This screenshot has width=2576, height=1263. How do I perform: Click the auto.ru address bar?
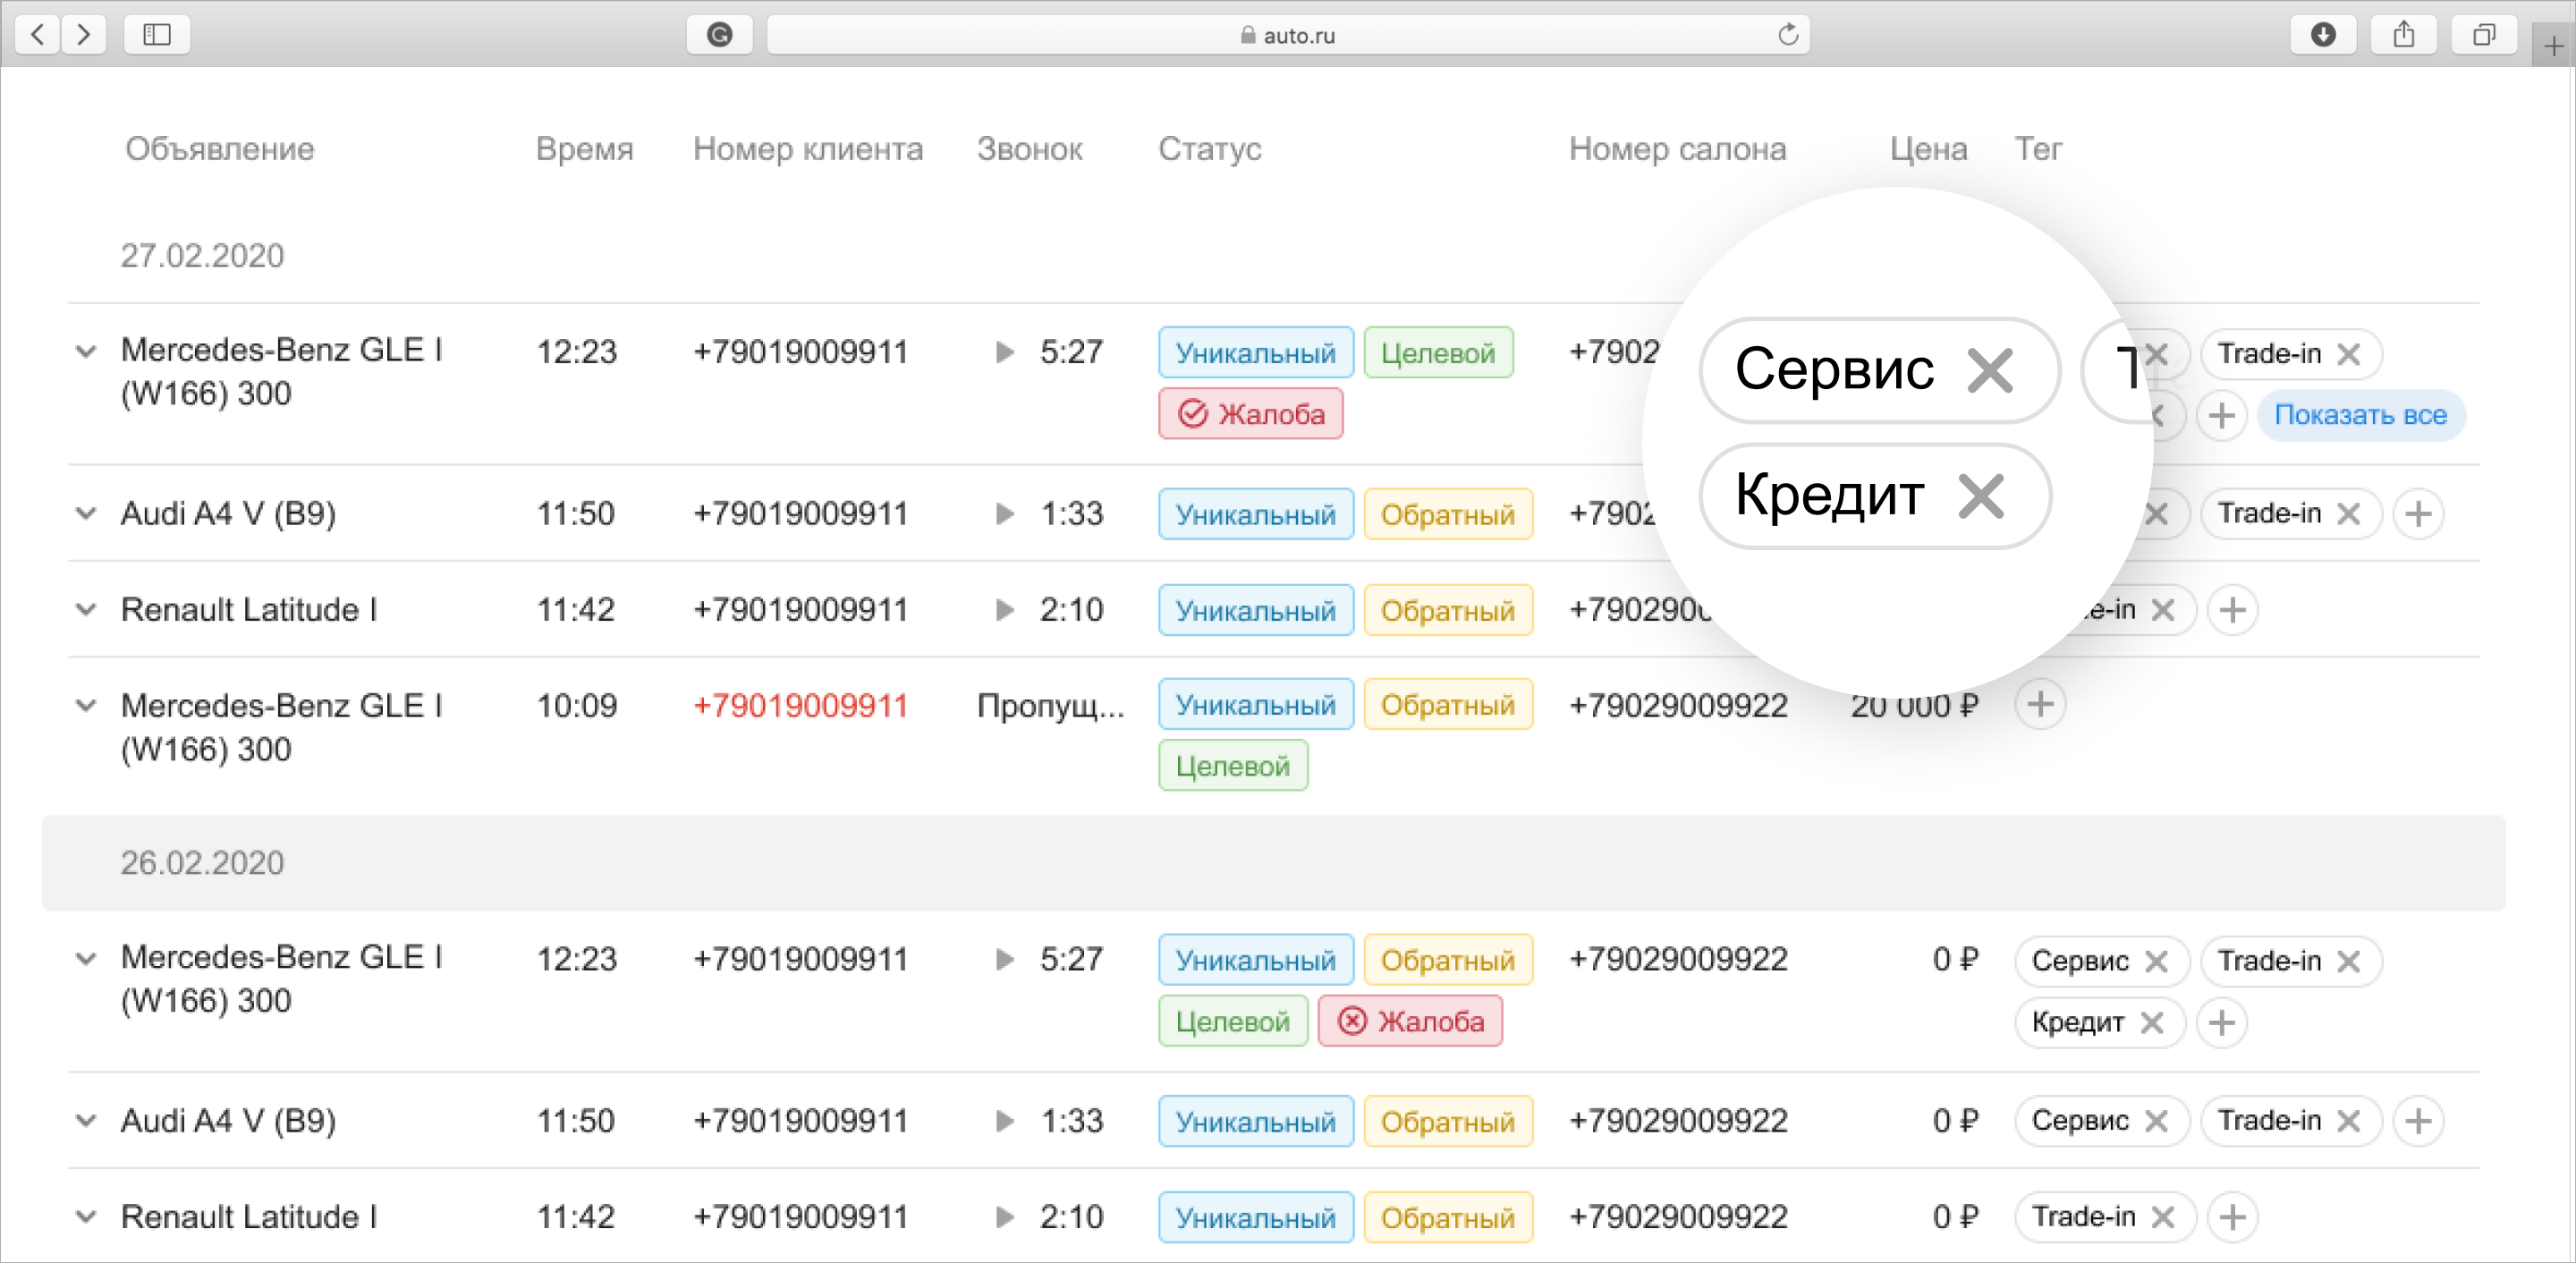1287,35
